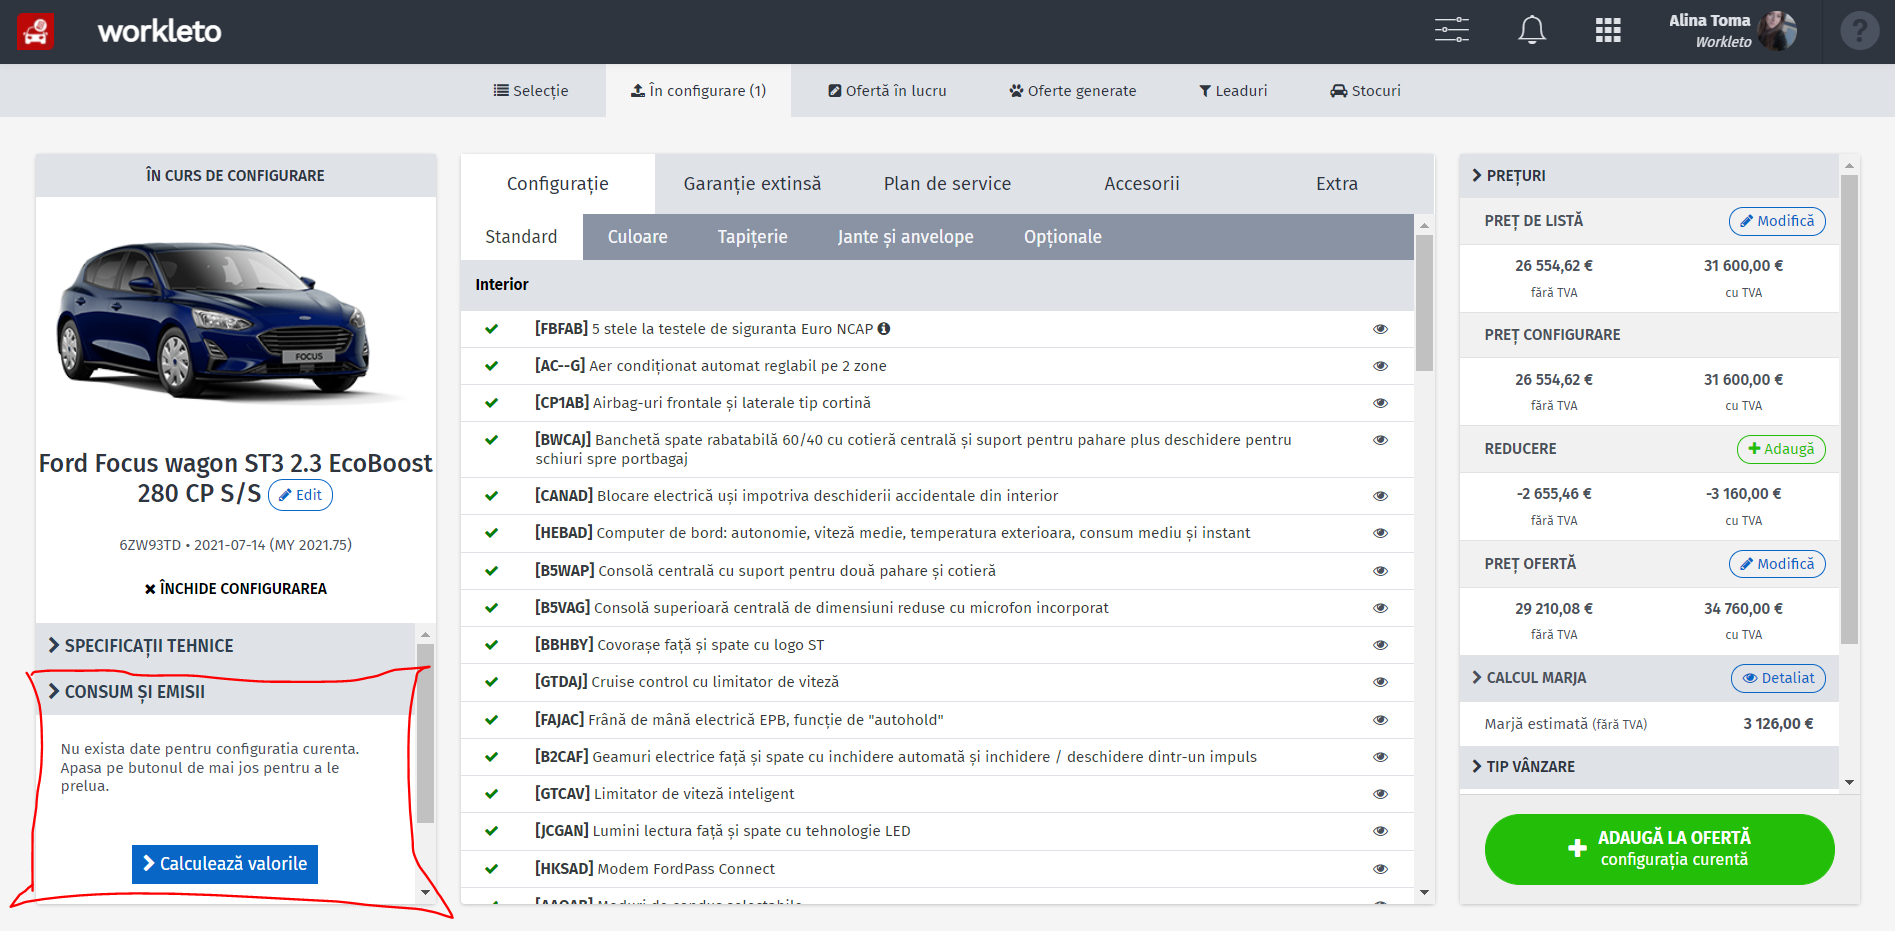Screen dimensions: 1895x931
Task: Click ADAUGĂ LA OFERTĂ green button
Action: [x=1659, y=849]
